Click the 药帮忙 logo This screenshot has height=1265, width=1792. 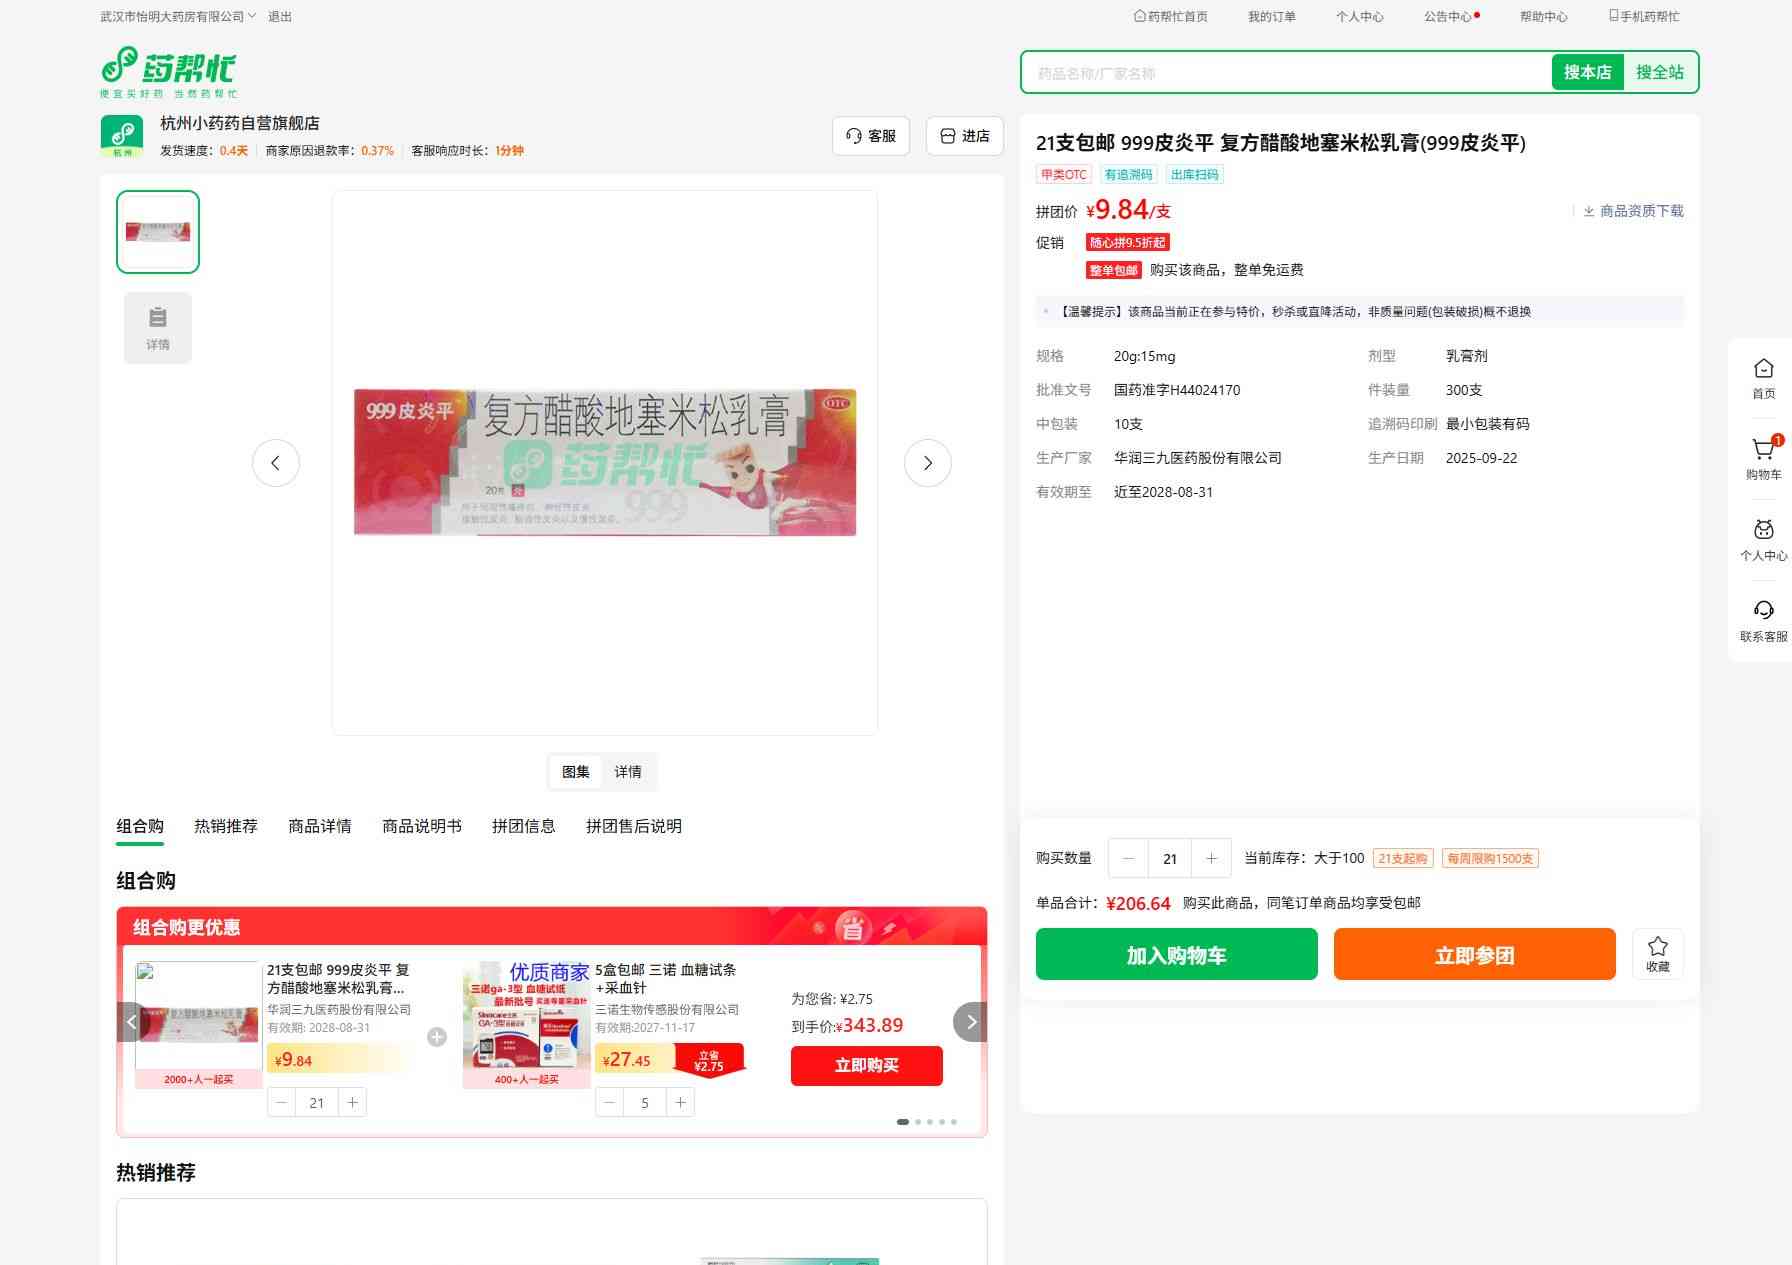(169, 71)
